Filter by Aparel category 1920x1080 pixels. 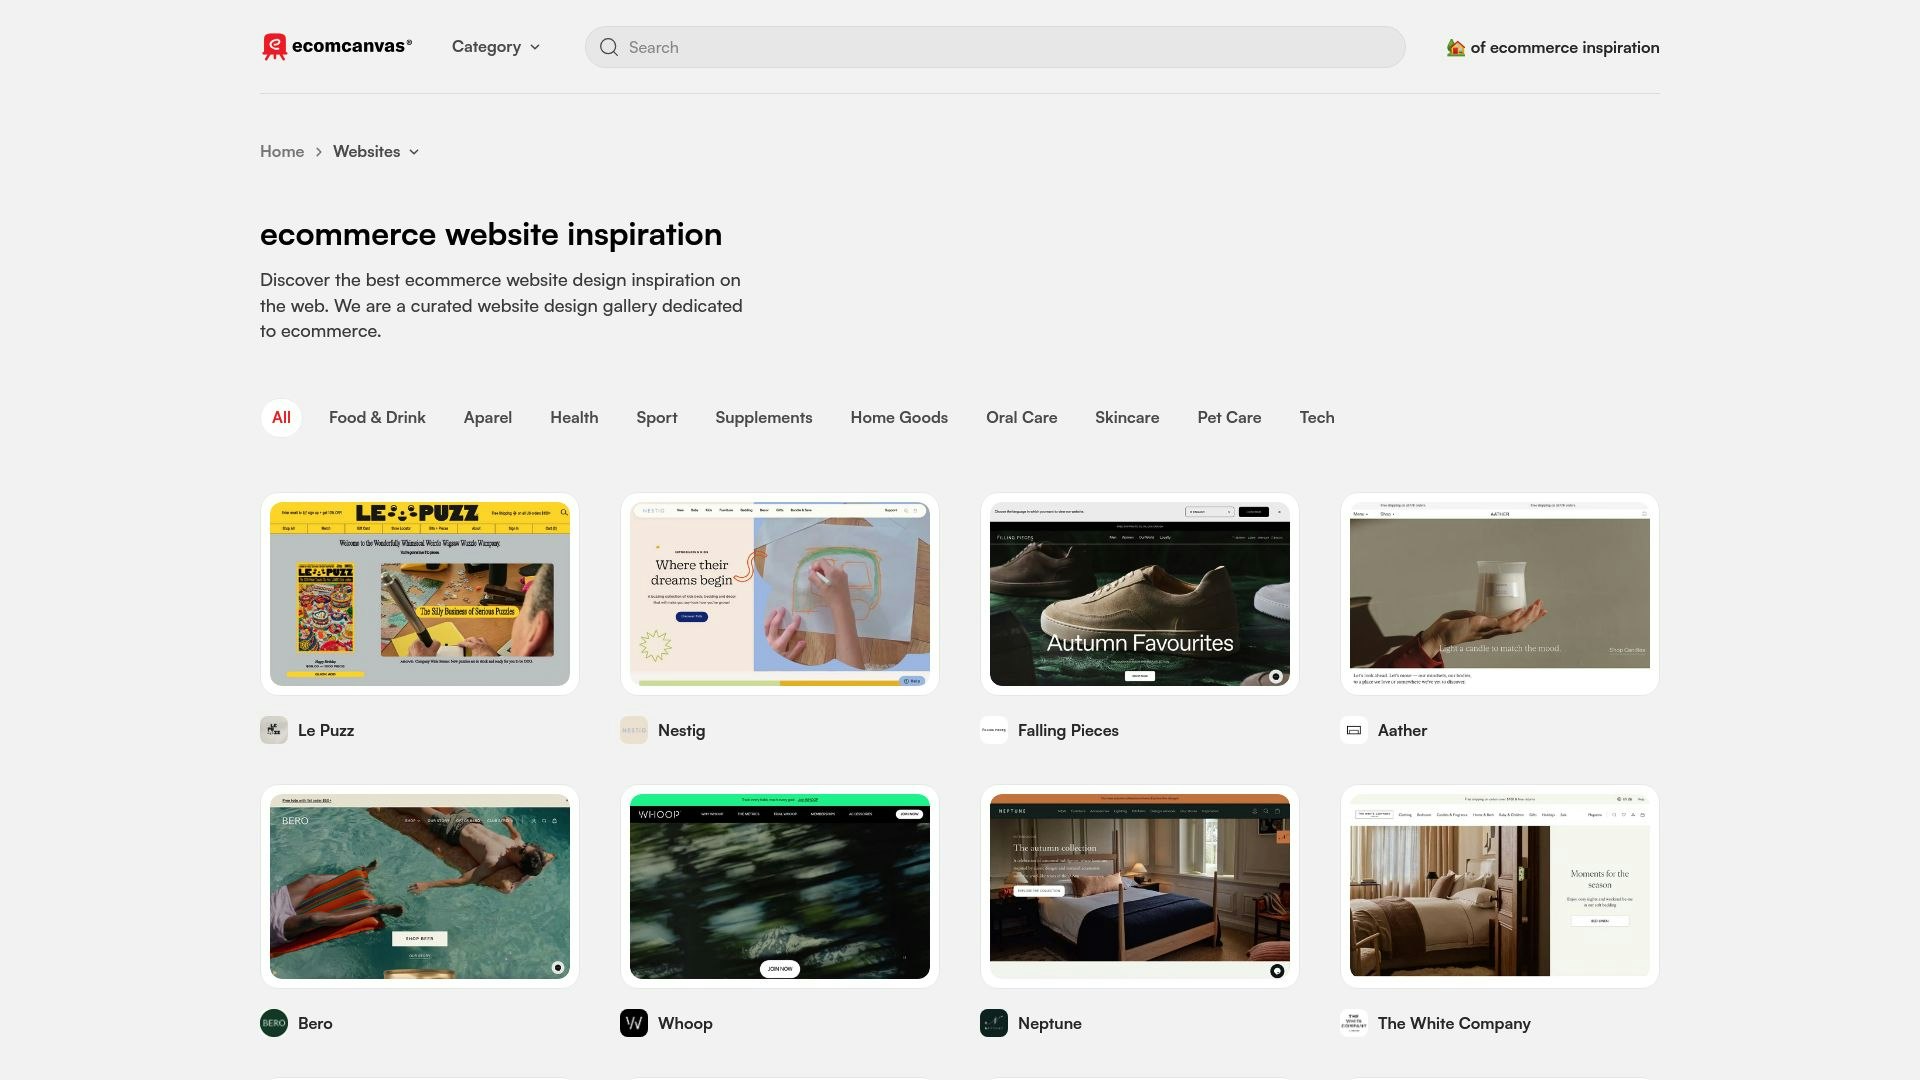[488, 418]
